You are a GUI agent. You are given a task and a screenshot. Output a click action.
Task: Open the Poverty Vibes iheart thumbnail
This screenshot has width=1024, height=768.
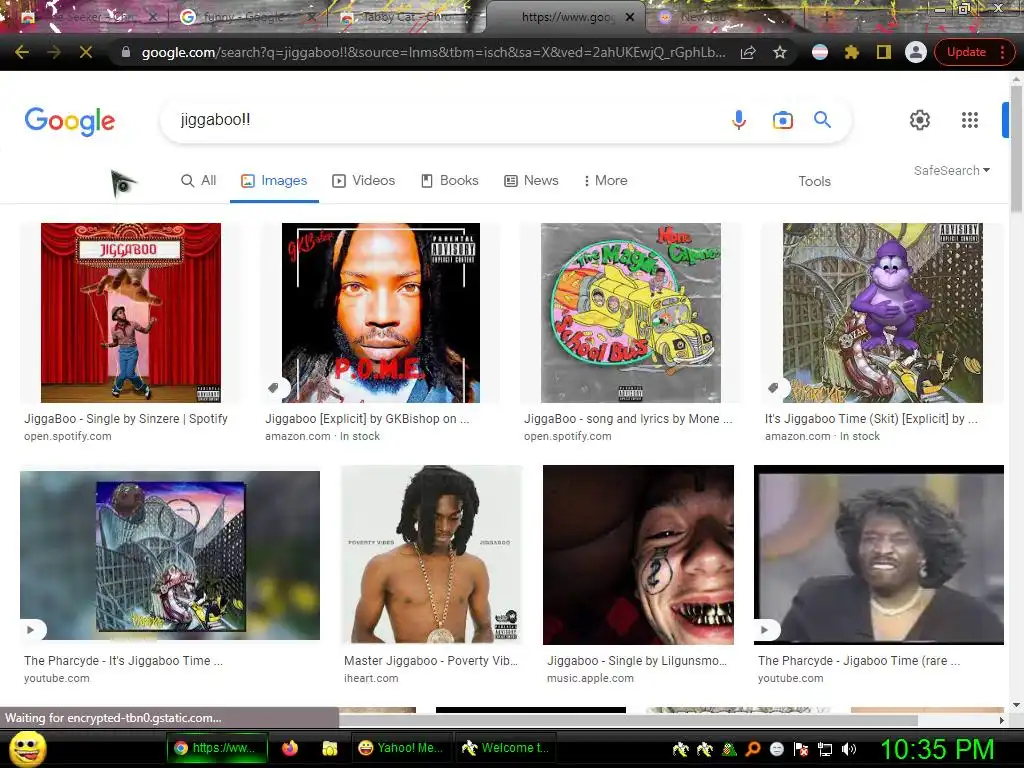click(431, 555)
